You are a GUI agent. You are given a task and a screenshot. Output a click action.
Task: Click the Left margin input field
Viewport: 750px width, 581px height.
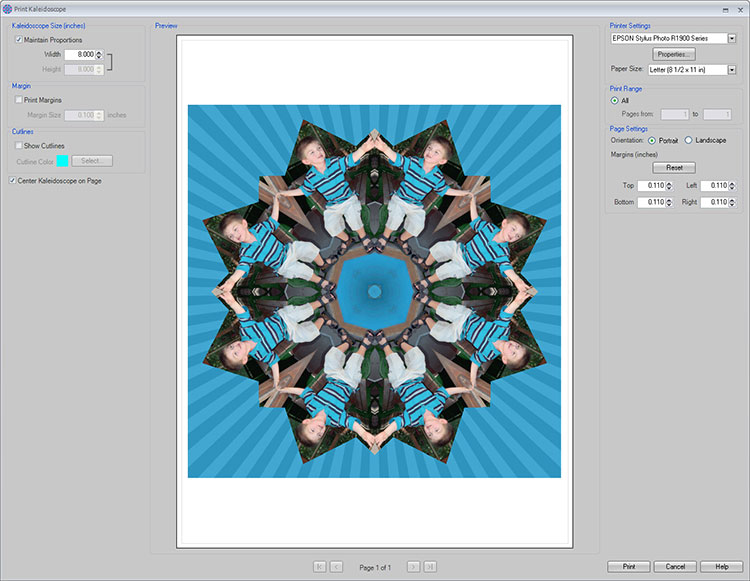pos(715,186)
